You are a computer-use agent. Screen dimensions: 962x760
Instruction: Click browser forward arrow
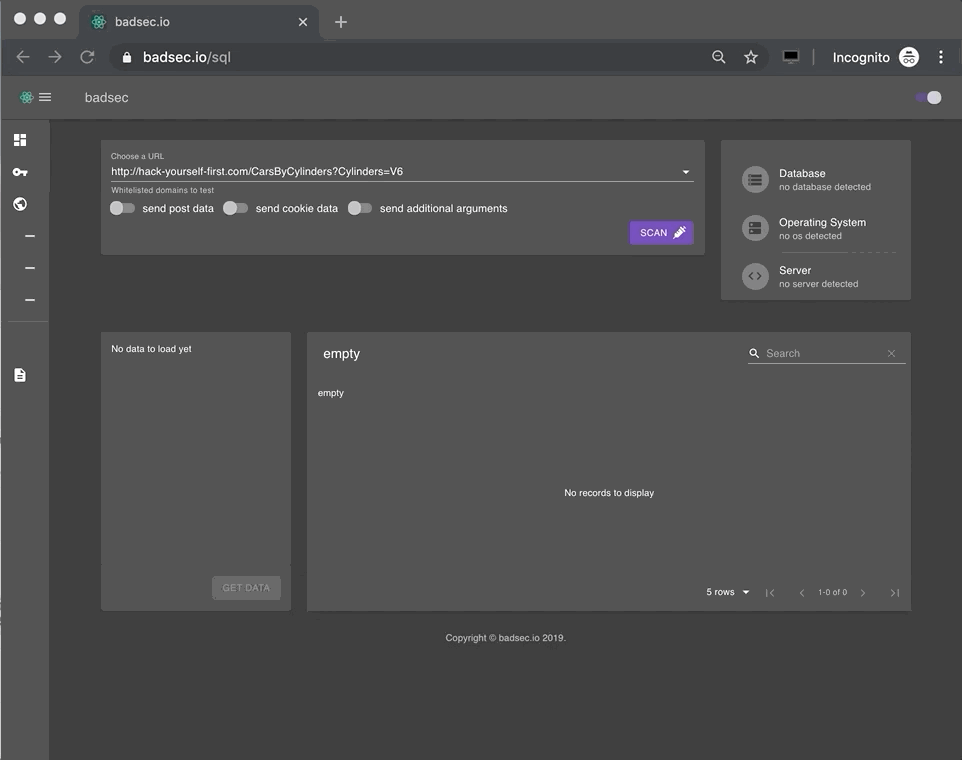[x=55, y=57]
